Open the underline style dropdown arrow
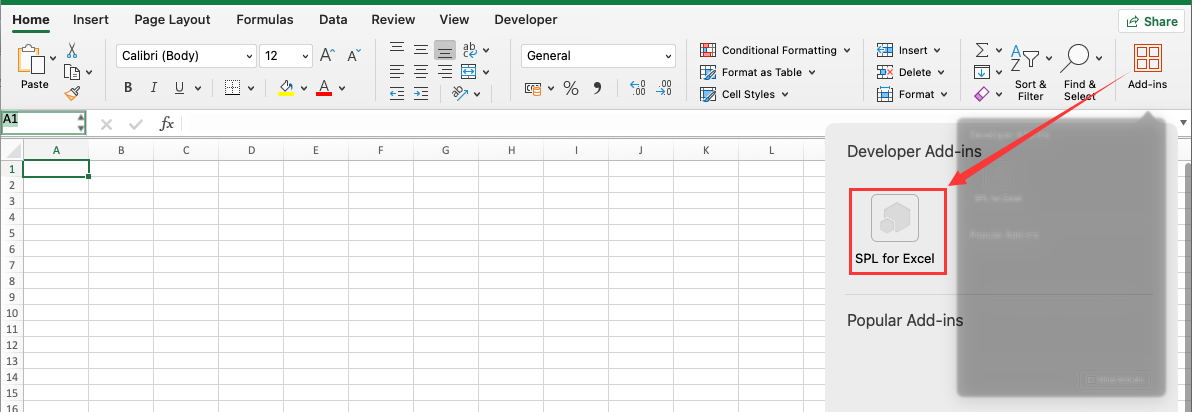Screen dimensions: 1192x412 coord(199,88)
